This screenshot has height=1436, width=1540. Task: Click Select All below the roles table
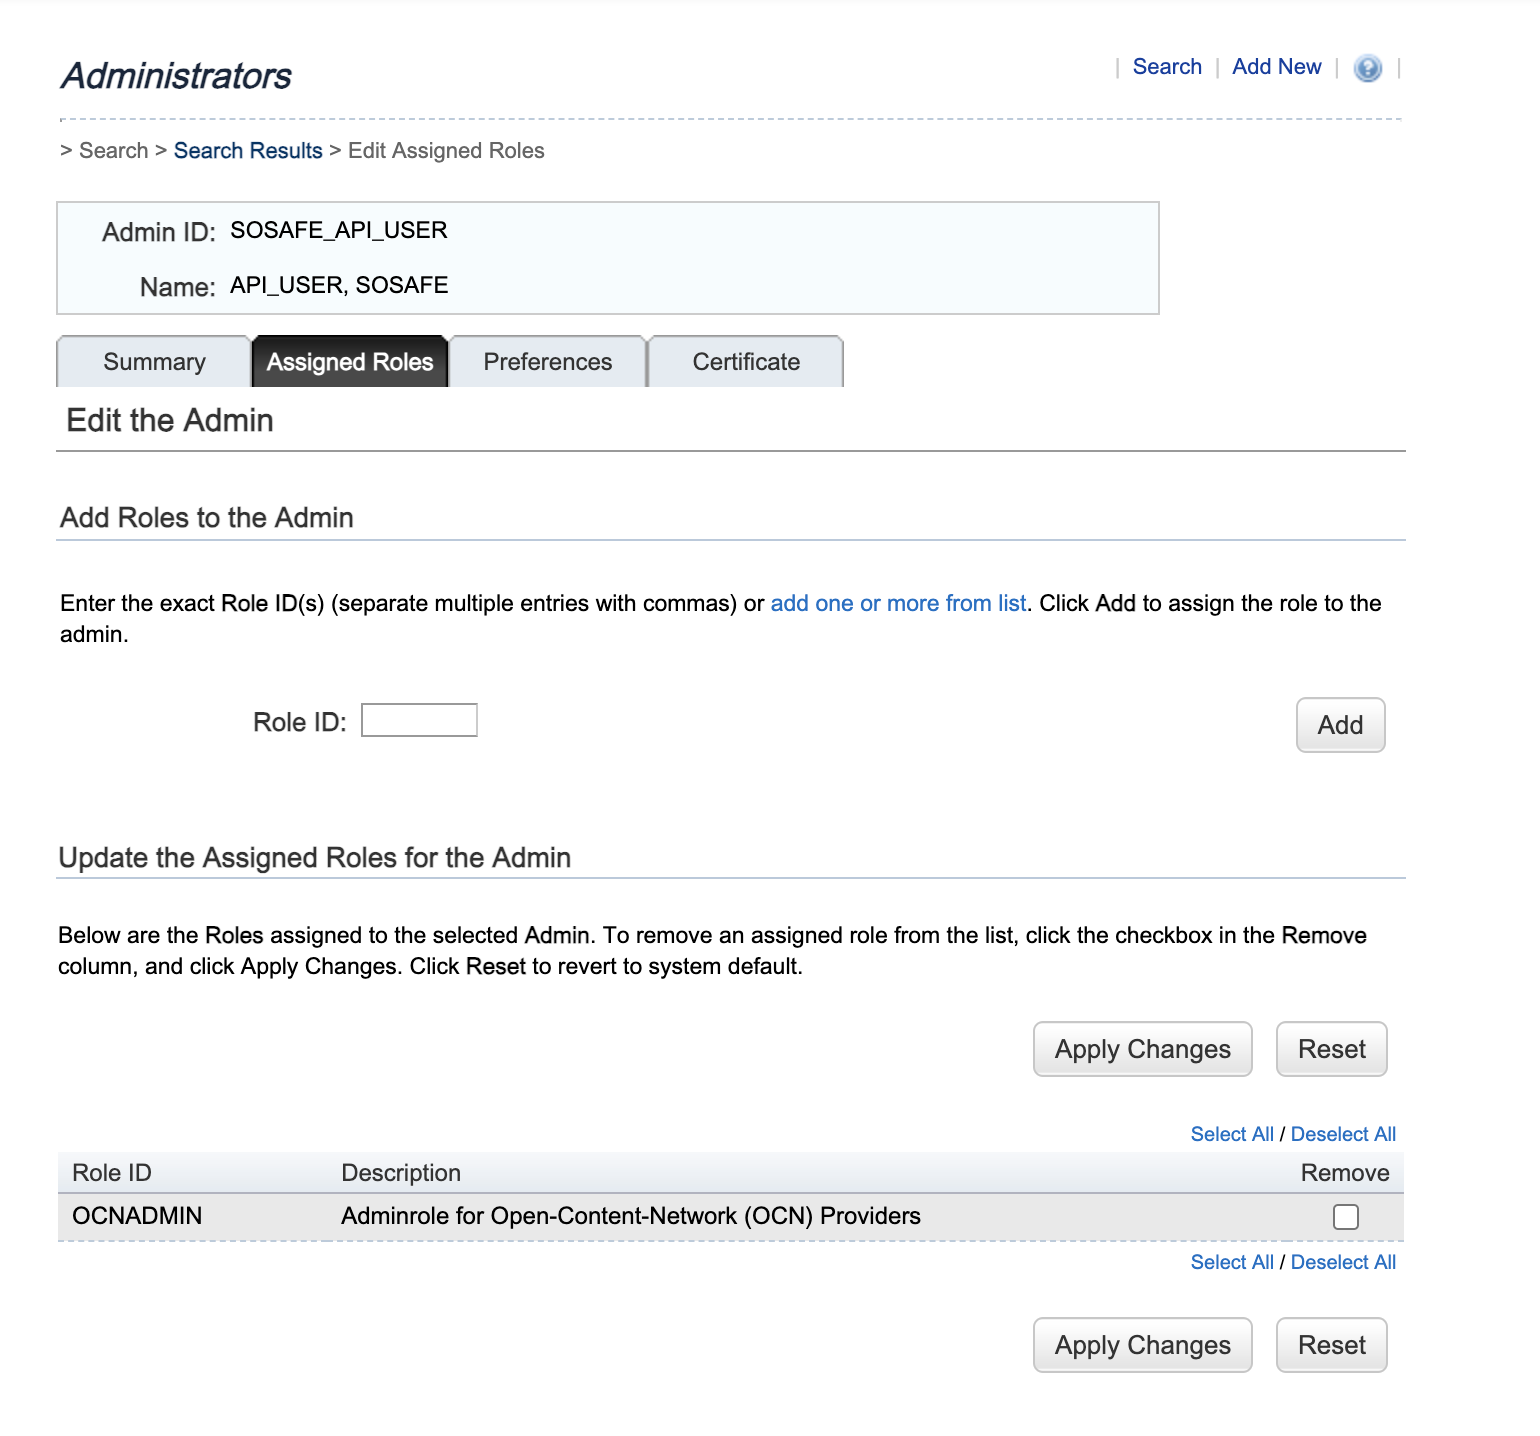[x=1231, y=1262]
